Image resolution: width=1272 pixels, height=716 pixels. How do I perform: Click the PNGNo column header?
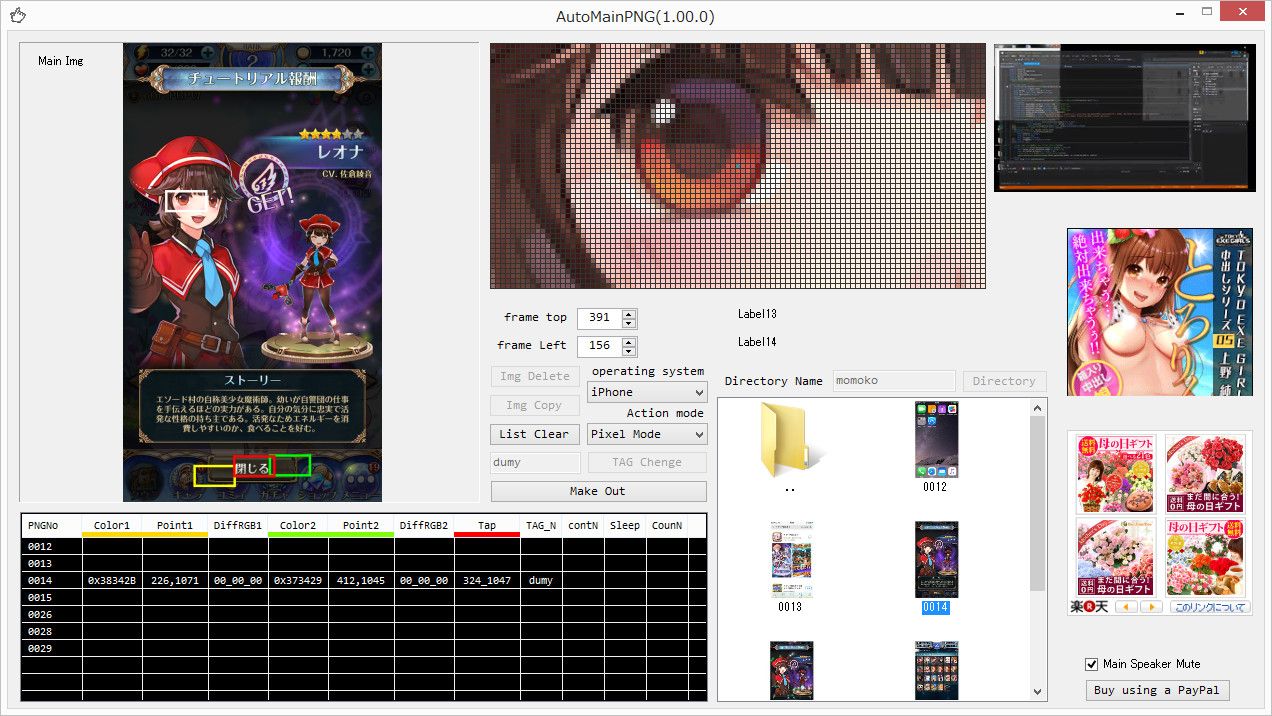tap(51, 525)
